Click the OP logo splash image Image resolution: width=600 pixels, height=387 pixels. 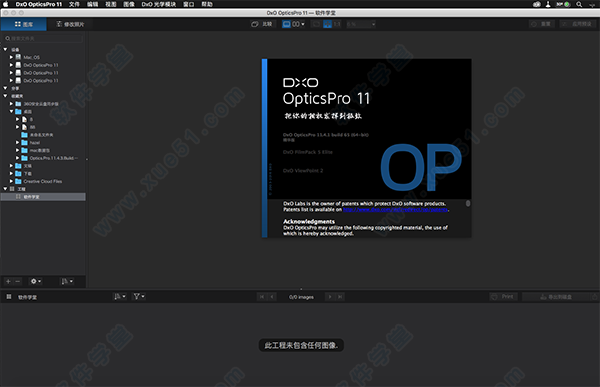[x=421, y=167]
